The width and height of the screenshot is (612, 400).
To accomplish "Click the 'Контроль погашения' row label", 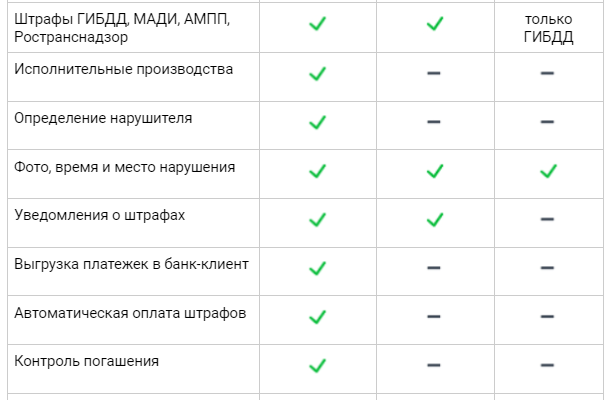I will coord(87,361).
